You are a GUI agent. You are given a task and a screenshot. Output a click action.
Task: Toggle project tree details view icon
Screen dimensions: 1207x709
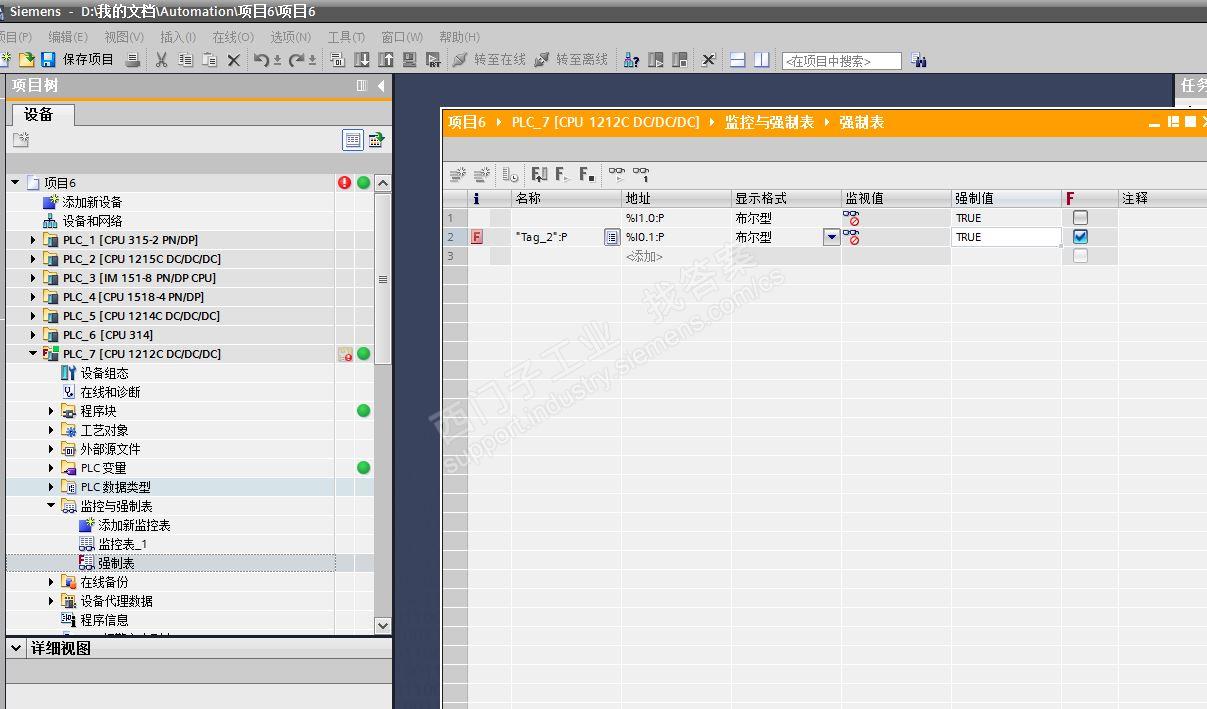click(352, 140)
